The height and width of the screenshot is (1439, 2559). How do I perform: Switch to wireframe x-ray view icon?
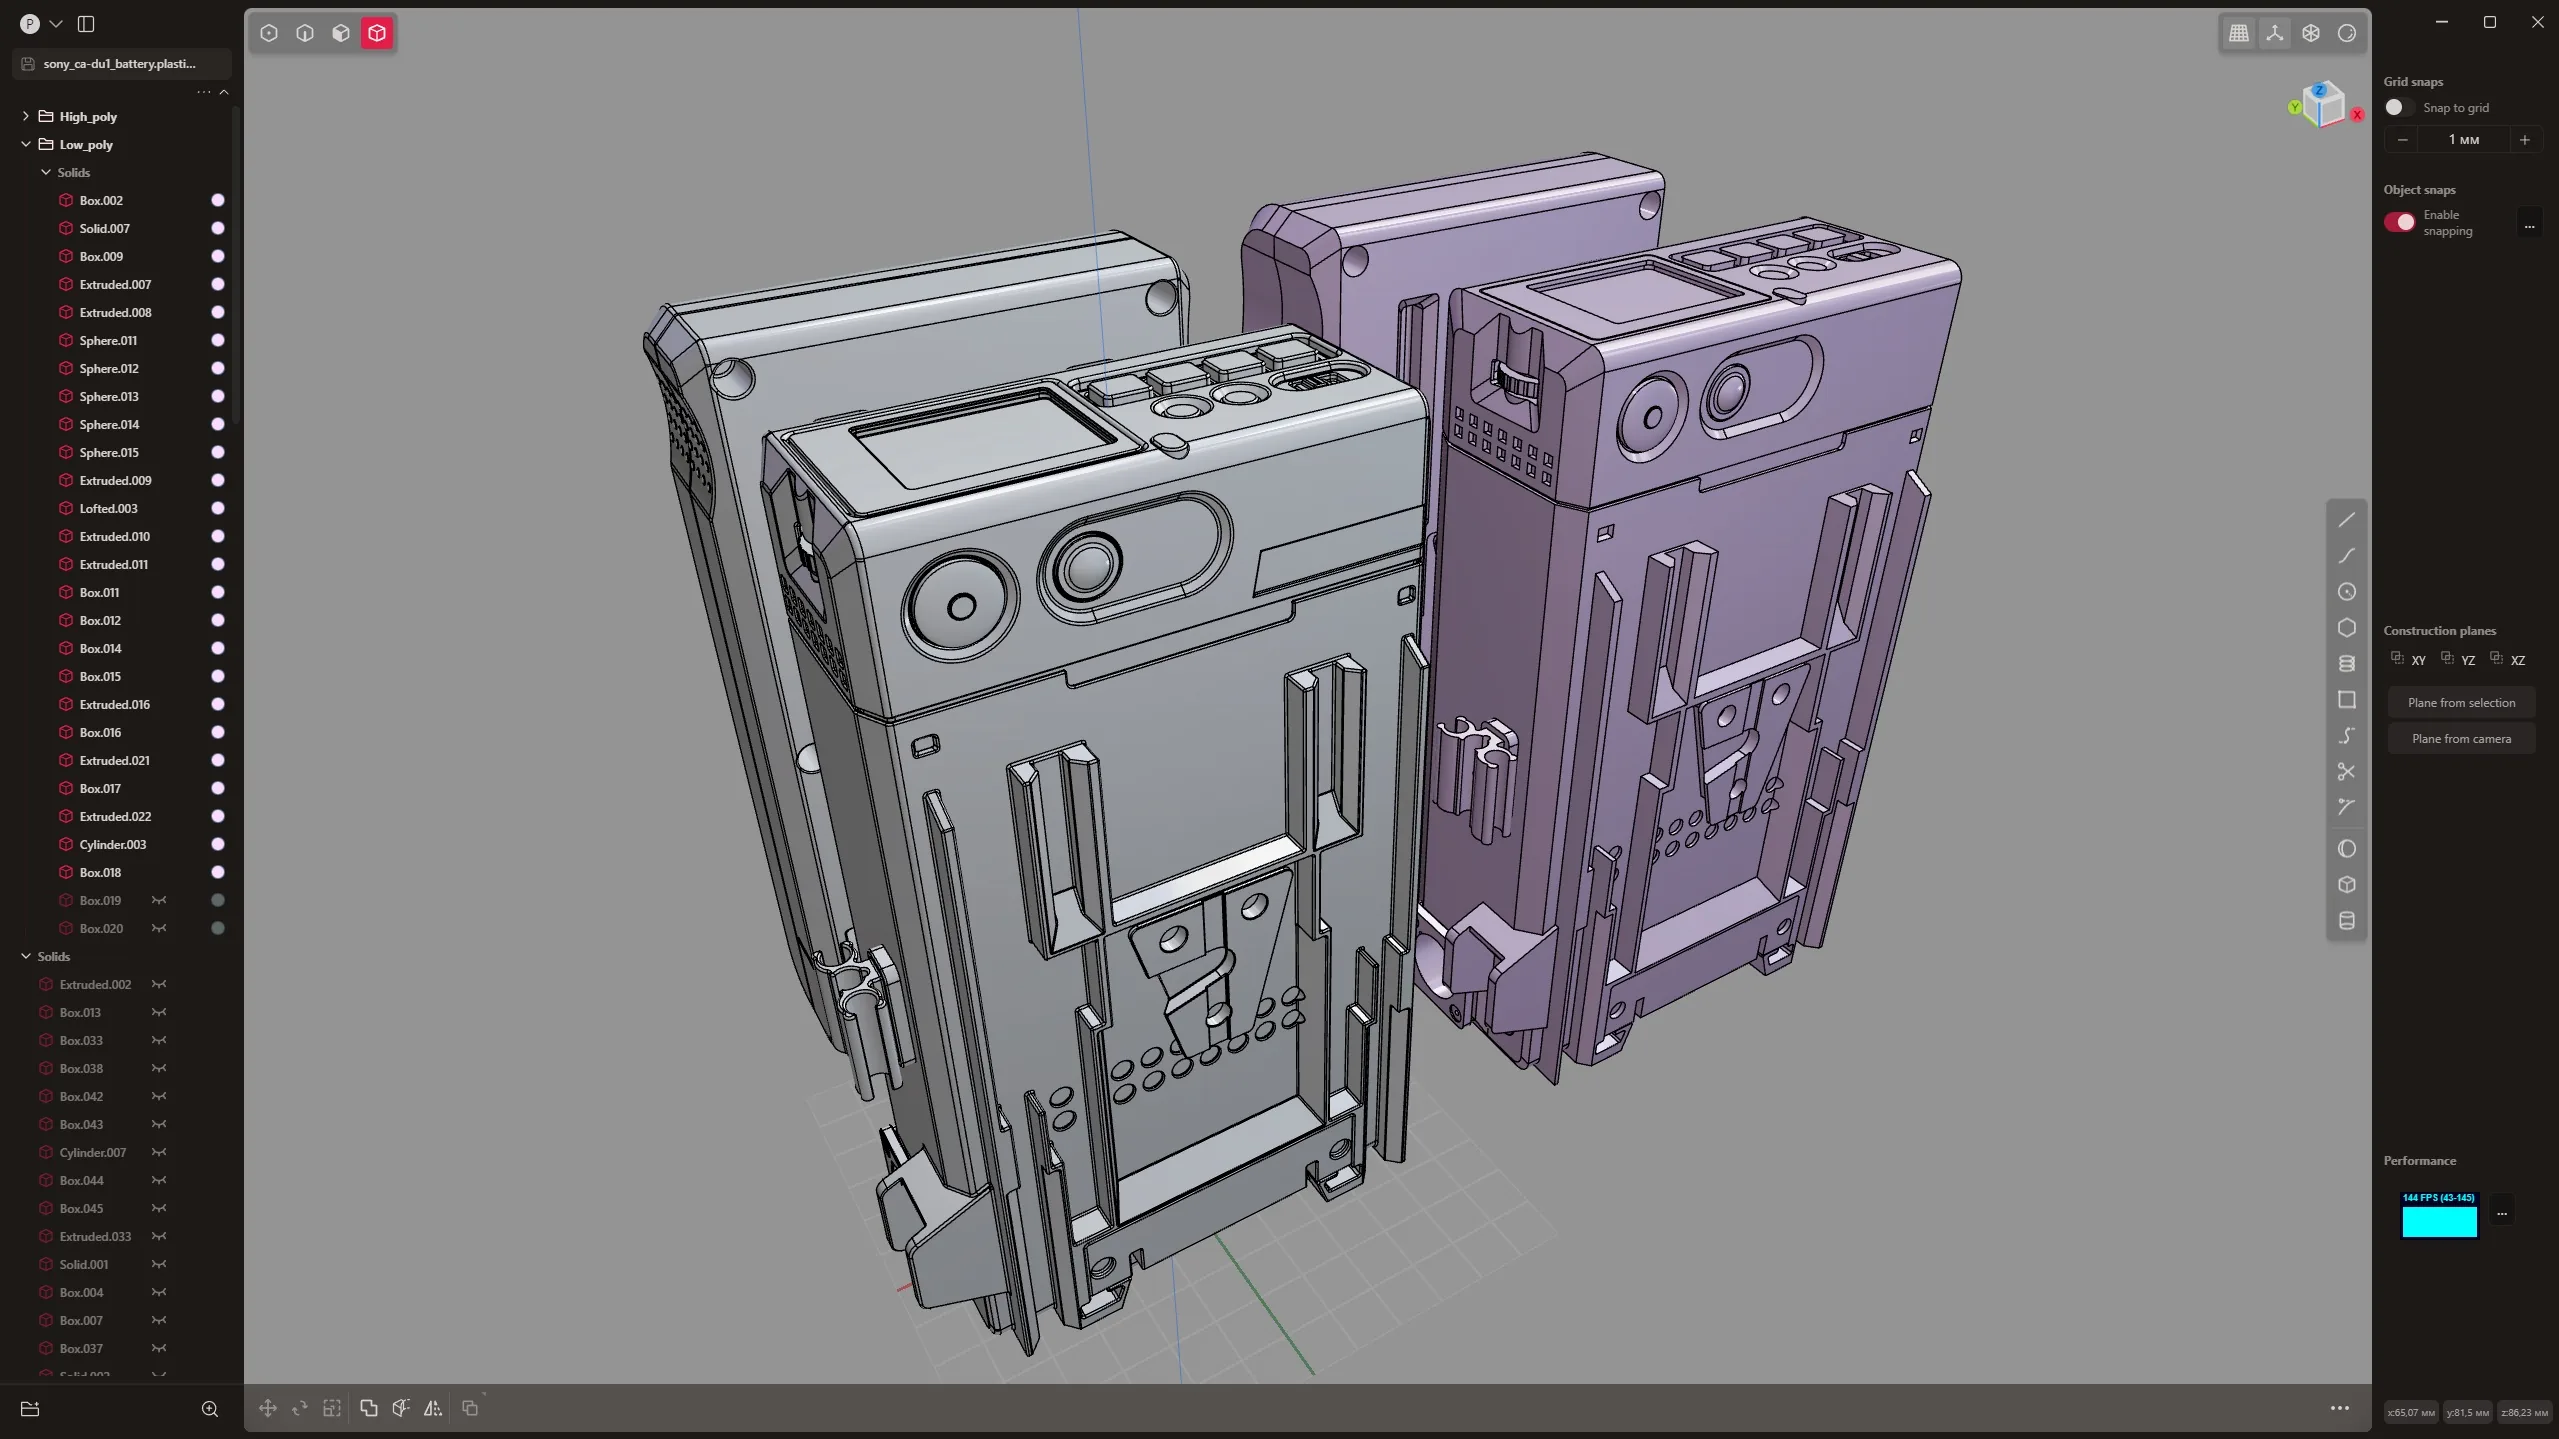(x=2311, y=33)
